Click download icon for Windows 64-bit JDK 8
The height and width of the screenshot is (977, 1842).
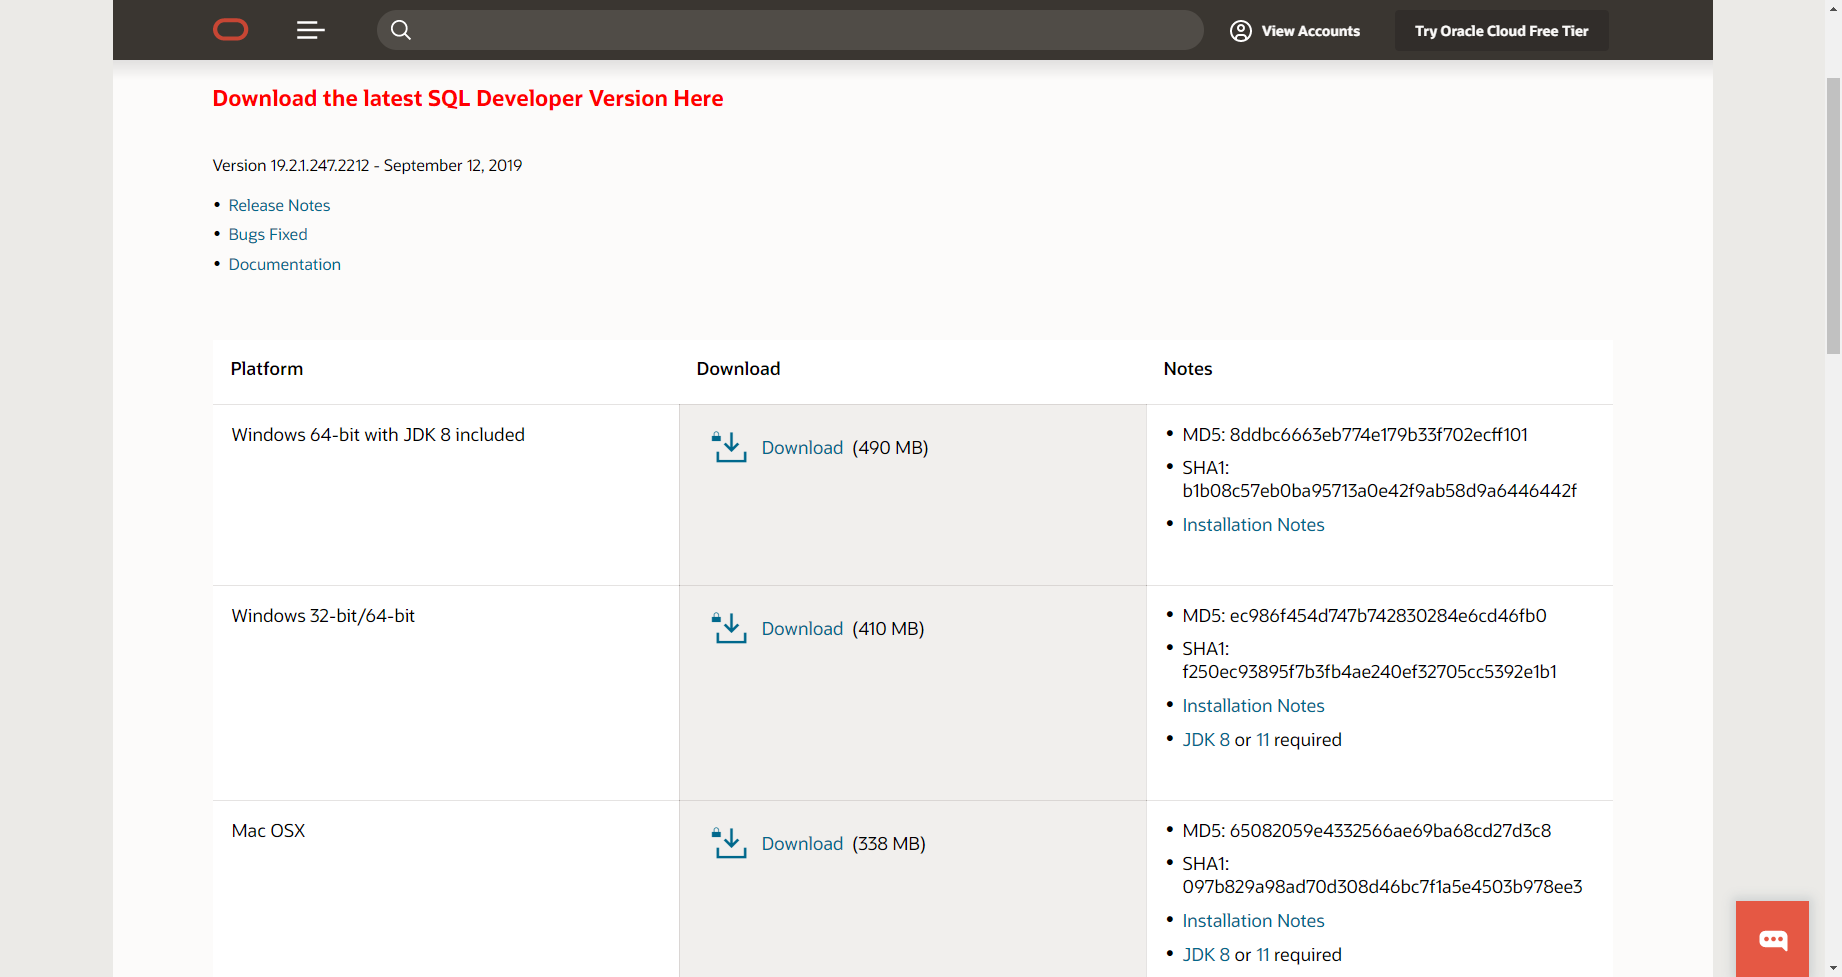pos(729,447)
